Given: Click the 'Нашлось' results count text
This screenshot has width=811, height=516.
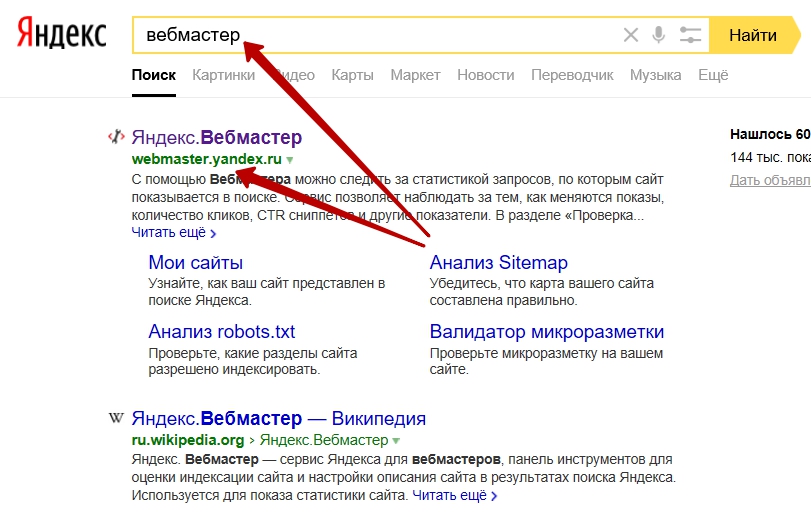Looking at the screenshot, I should pos(770,134).
